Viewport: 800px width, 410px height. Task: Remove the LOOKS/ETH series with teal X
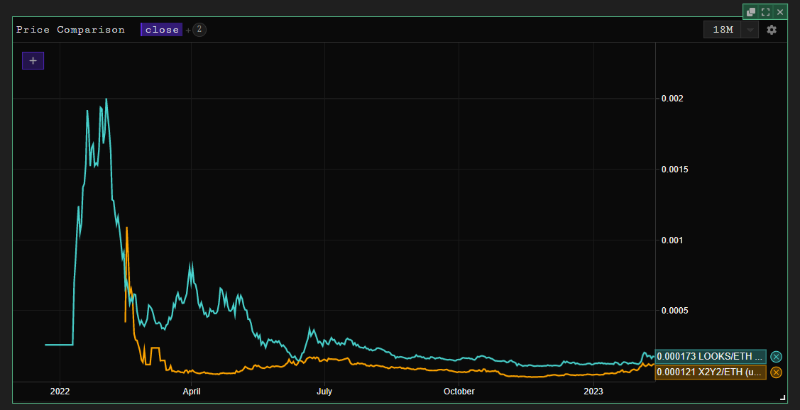tap(776, 356)
